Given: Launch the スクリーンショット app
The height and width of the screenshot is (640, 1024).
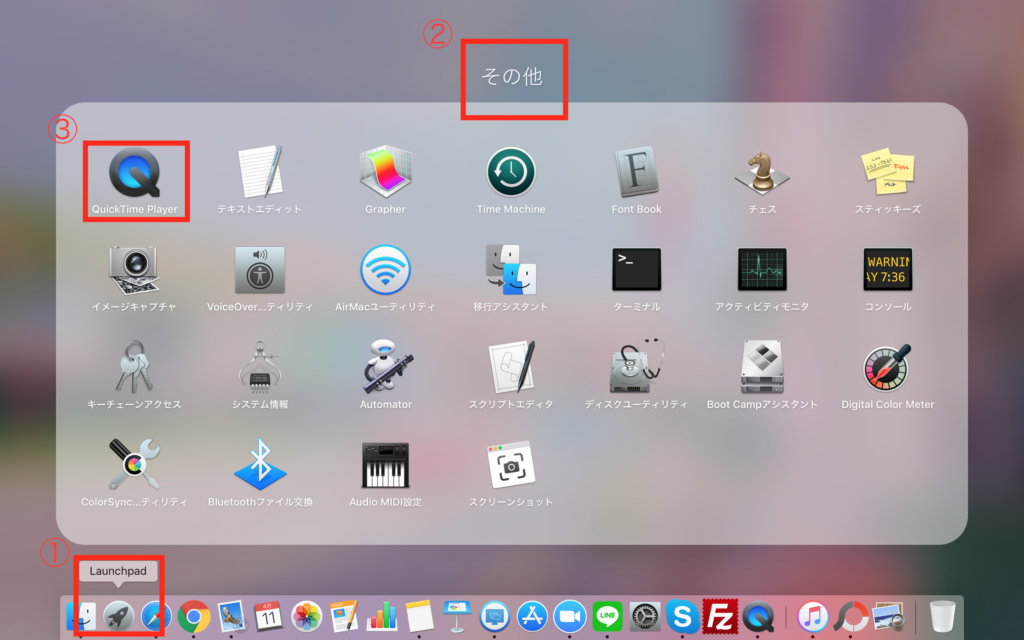Looking at the screenshot, I should click(x=511, y=464).
